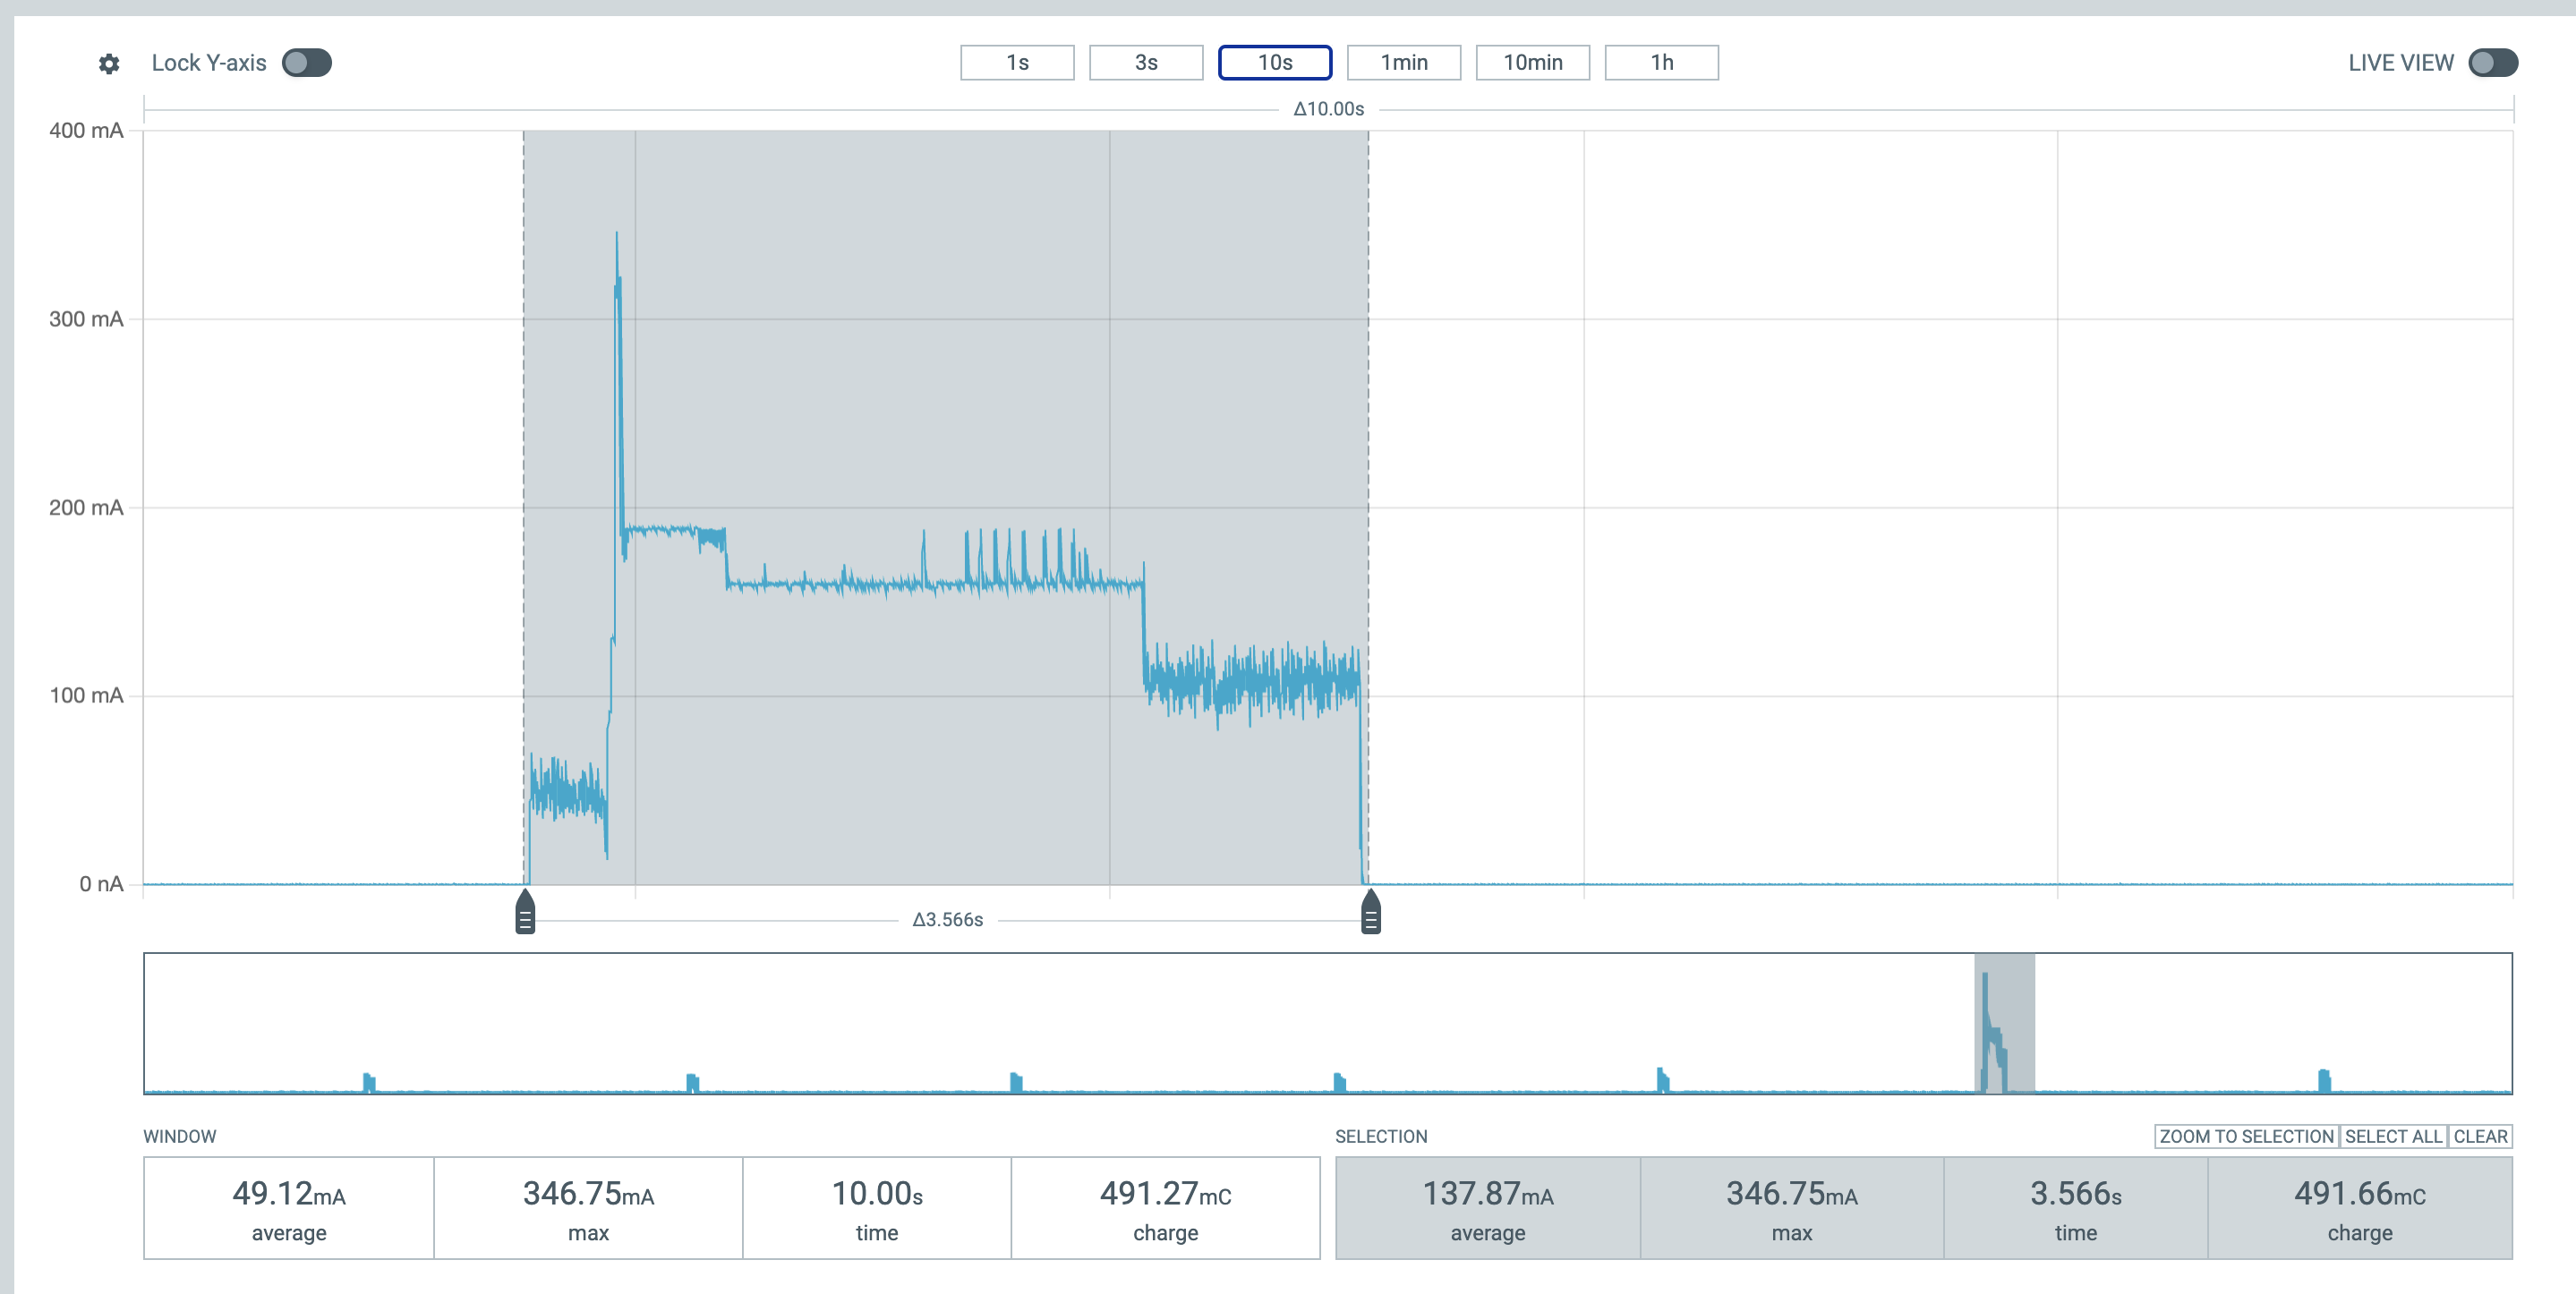Select the currently active 10s window
2576x1294 pixels.
(1275, 62)
